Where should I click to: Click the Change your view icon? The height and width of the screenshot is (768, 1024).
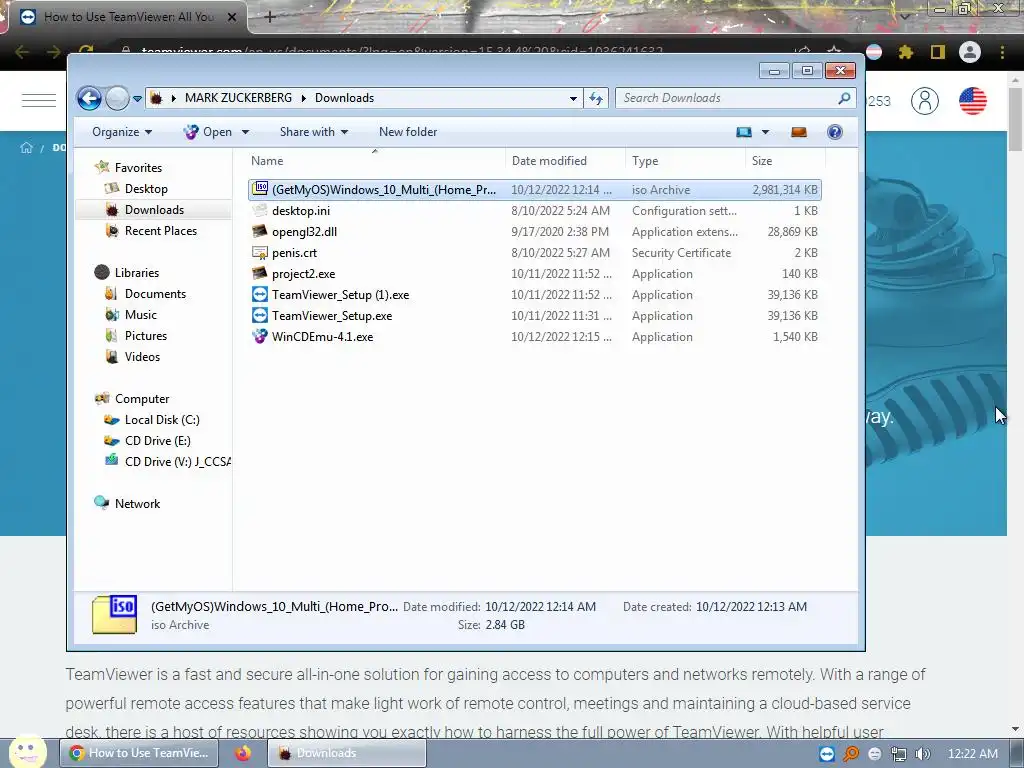click(x=744, y=132)
